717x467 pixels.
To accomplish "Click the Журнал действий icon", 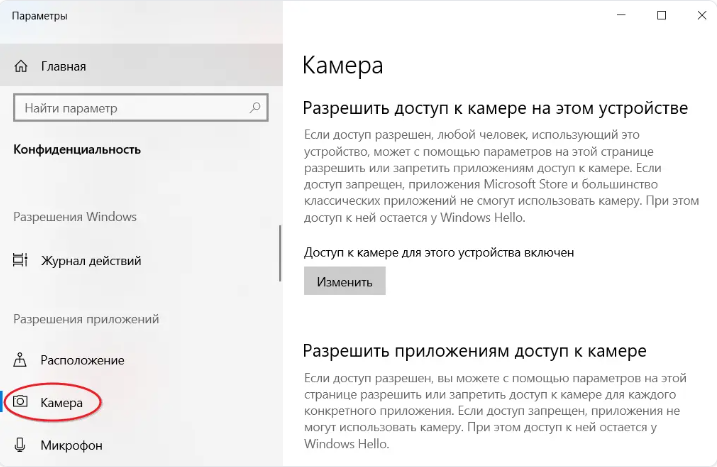I will click(20, 261).
